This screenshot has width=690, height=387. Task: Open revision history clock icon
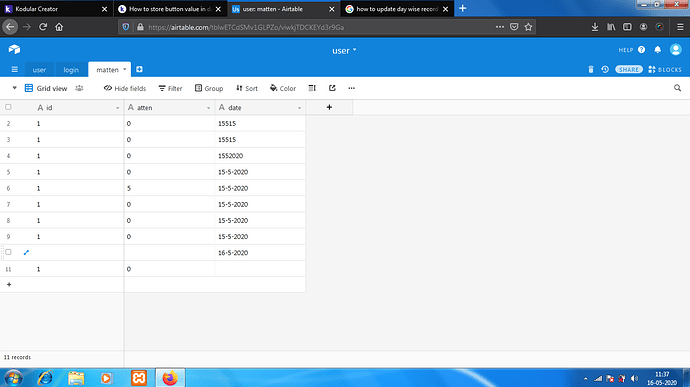tap(605, 70)
